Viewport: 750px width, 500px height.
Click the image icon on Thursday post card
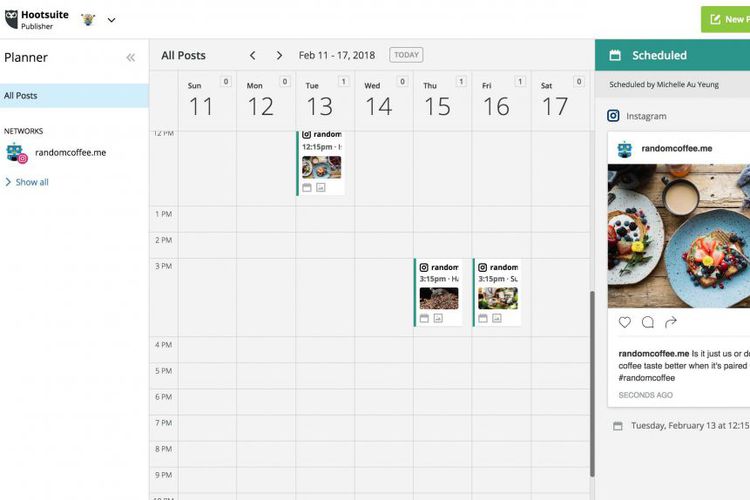click(438, 318)
